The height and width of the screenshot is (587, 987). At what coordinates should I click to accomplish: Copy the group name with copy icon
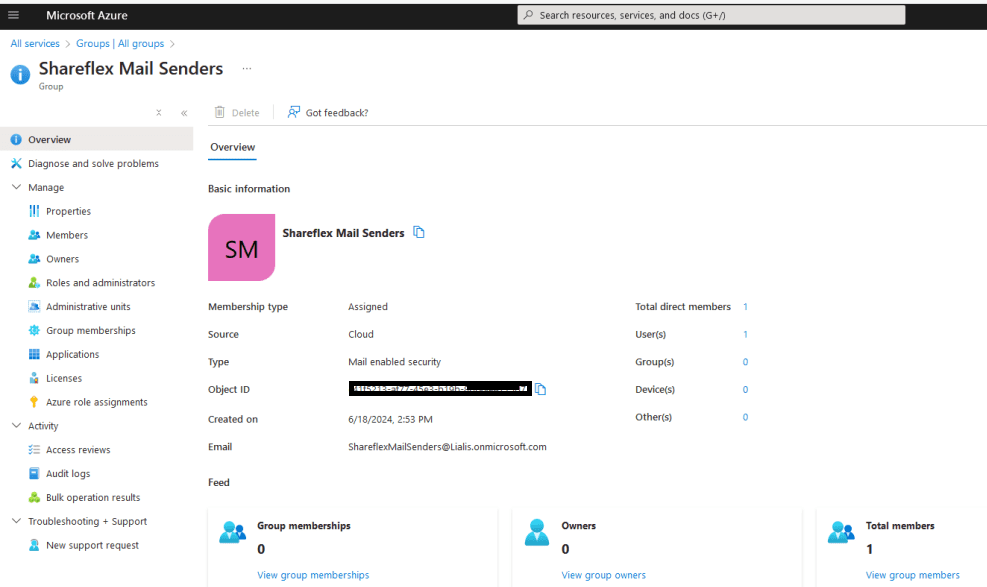(419, 232)
